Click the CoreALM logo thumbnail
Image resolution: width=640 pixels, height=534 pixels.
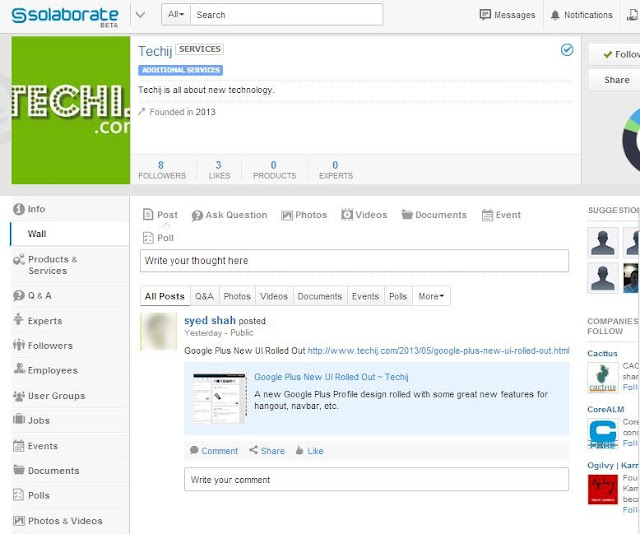click(603, 434)
